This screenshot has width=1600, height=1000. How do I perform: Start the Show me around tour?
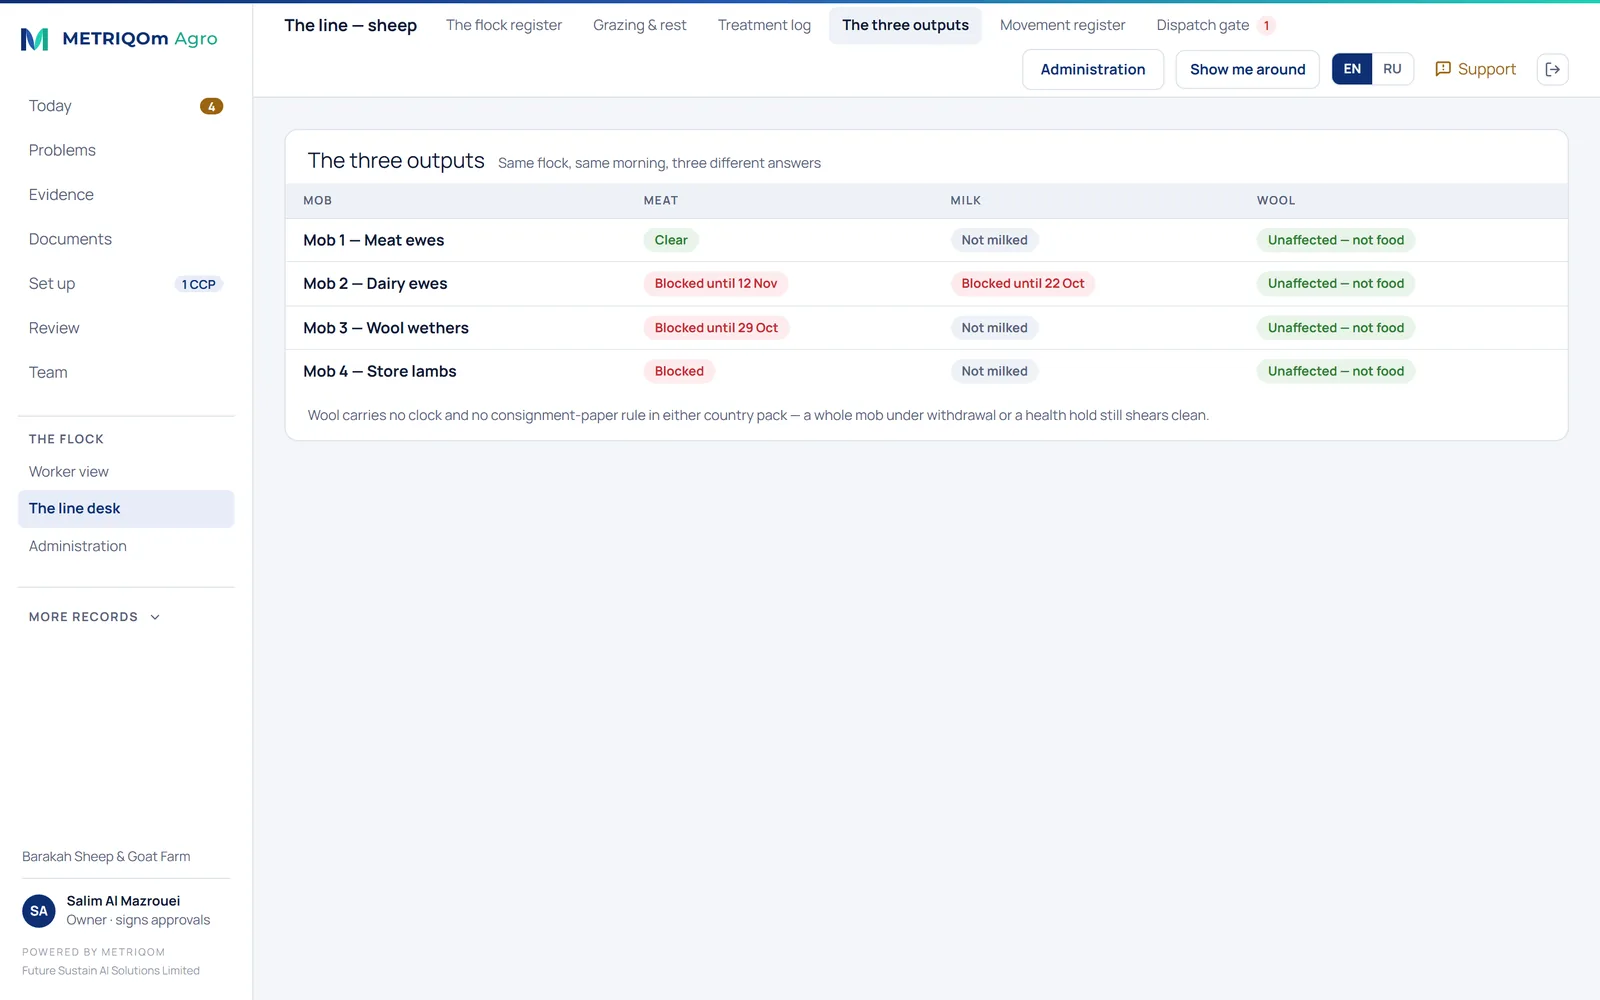(x=1247, y=69)
